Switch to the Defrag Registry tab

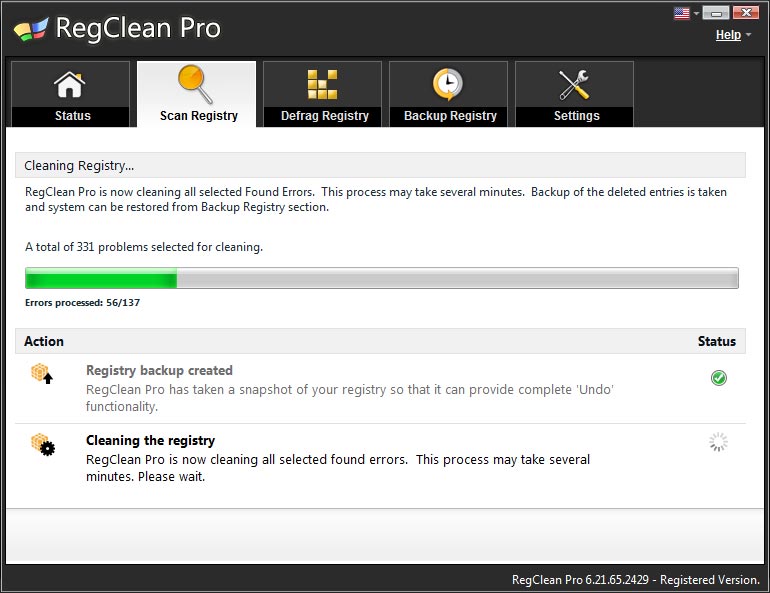click(322, 94)
